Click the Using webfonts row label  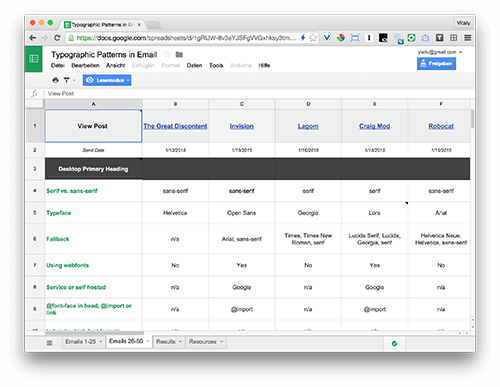[67, 265]
